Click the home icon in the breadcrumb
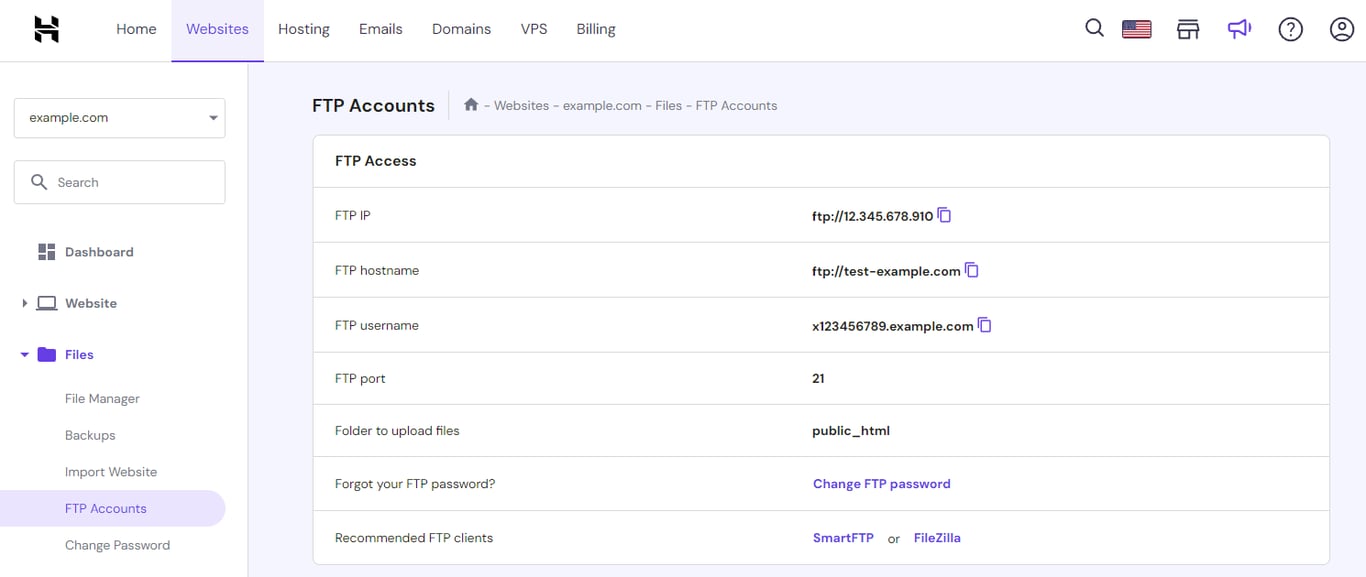This screenshot has width=1366, height=577. click(470, 103)
